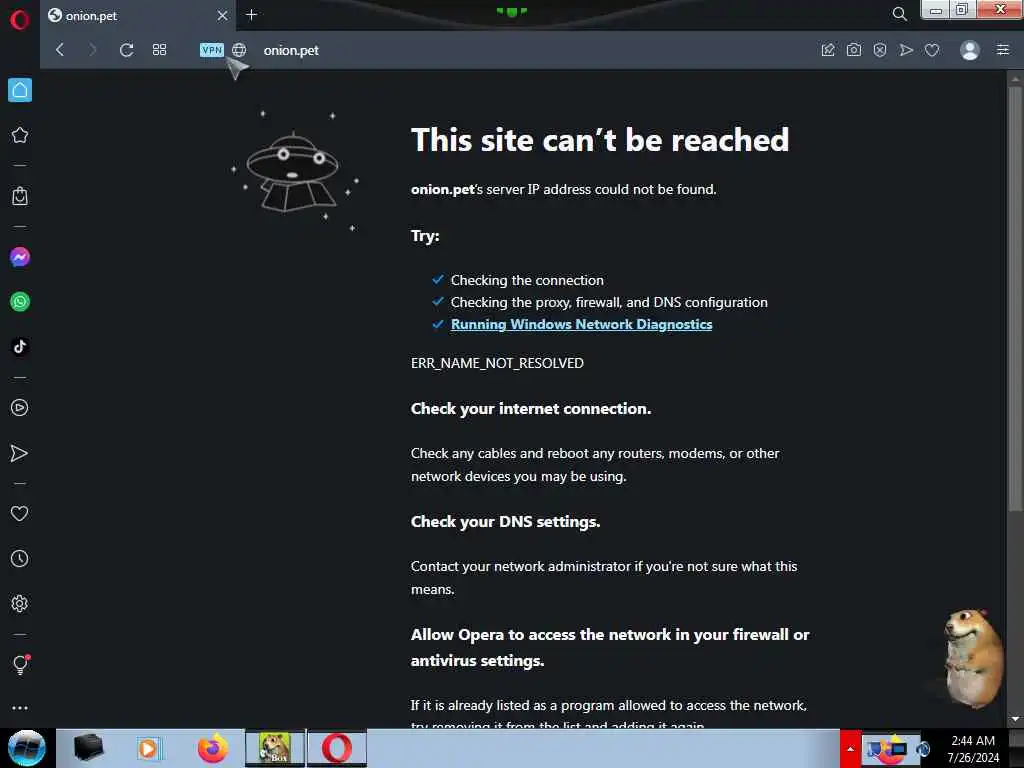Open Settings gear in the sidebar
The height and width of the screenshot is (768, 1024).
pos(20,603)
